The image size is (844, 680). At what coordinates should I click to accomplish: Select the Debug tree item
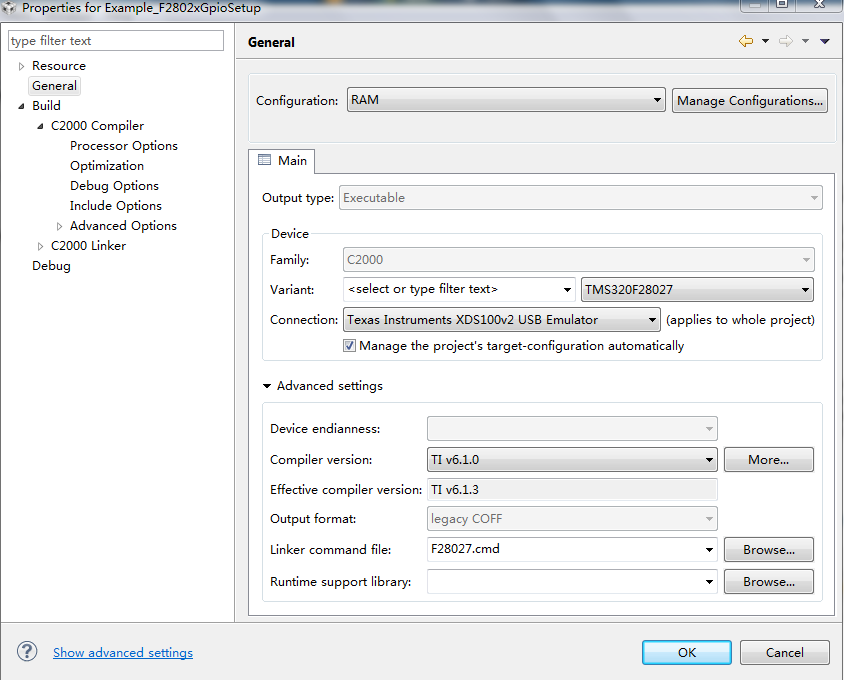click(51, 266)
